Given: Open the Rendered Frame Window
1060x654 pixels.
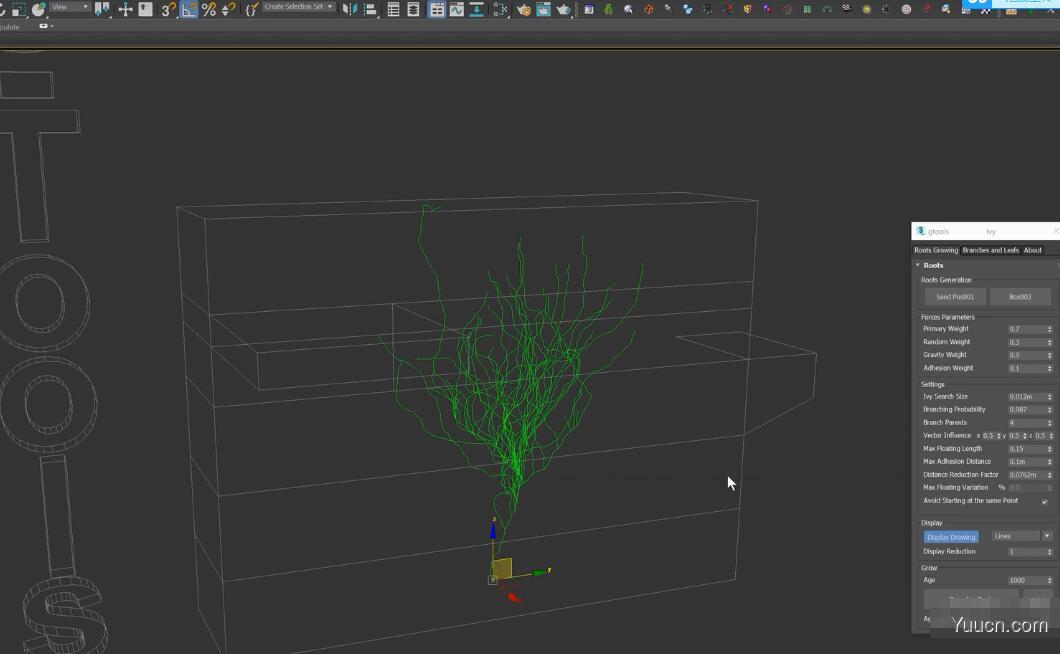Looking at the screenshot, I should pos(543,9).
